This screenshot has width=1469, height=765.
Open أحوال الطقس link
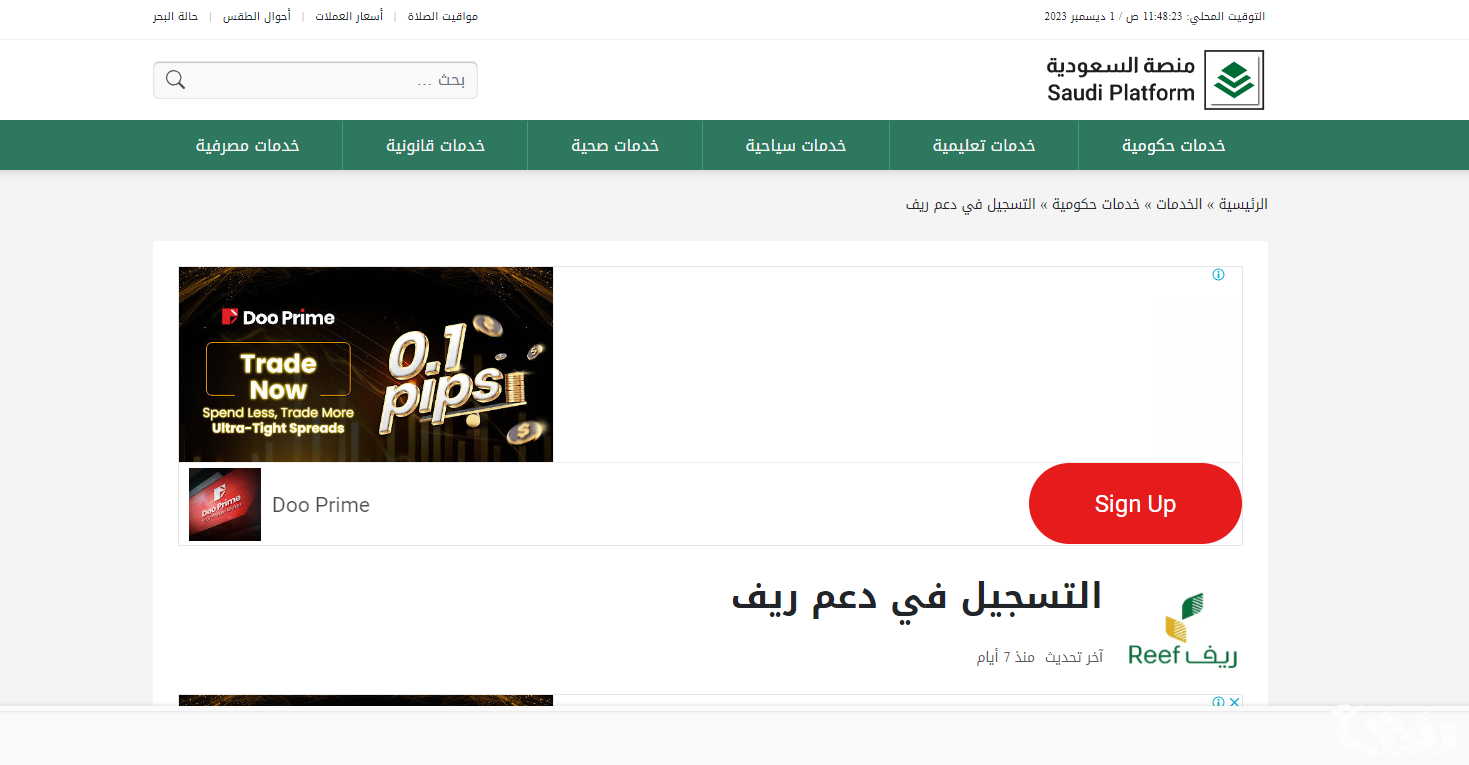[x=257, y=17]
